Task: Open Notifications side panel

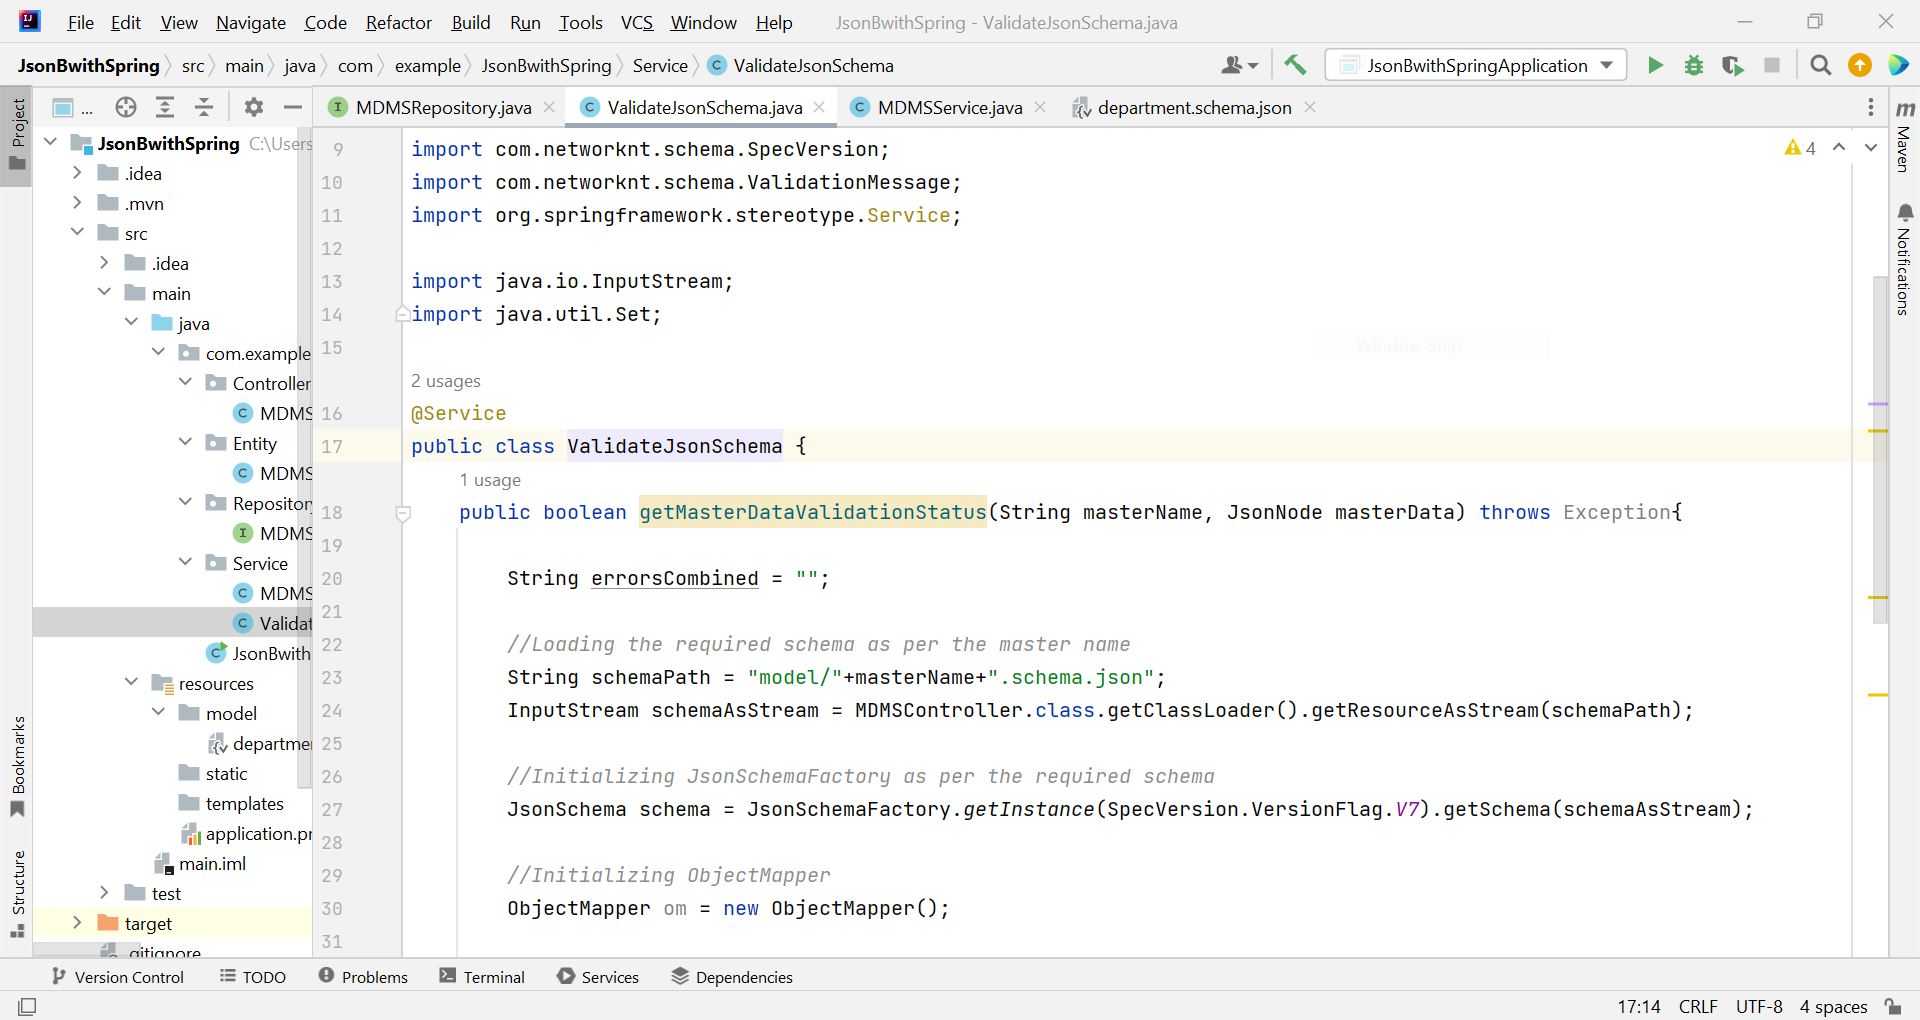Action: (1904, 260)
